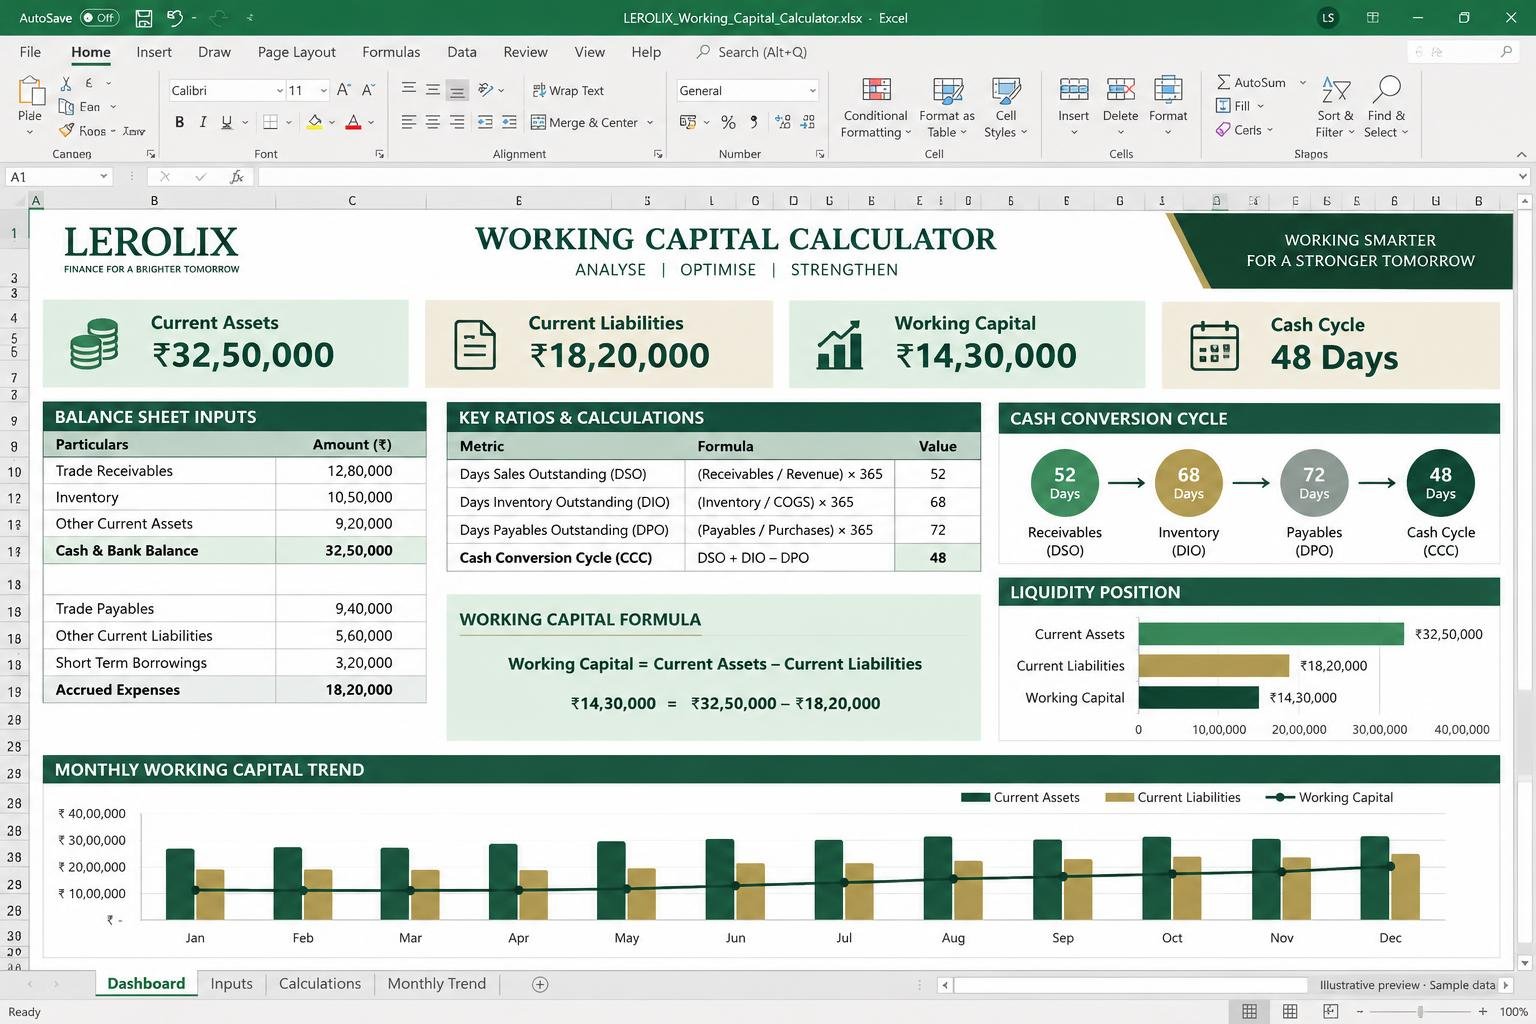
Task: Open the font name Calibri dropdown
Action: [280, 91]
